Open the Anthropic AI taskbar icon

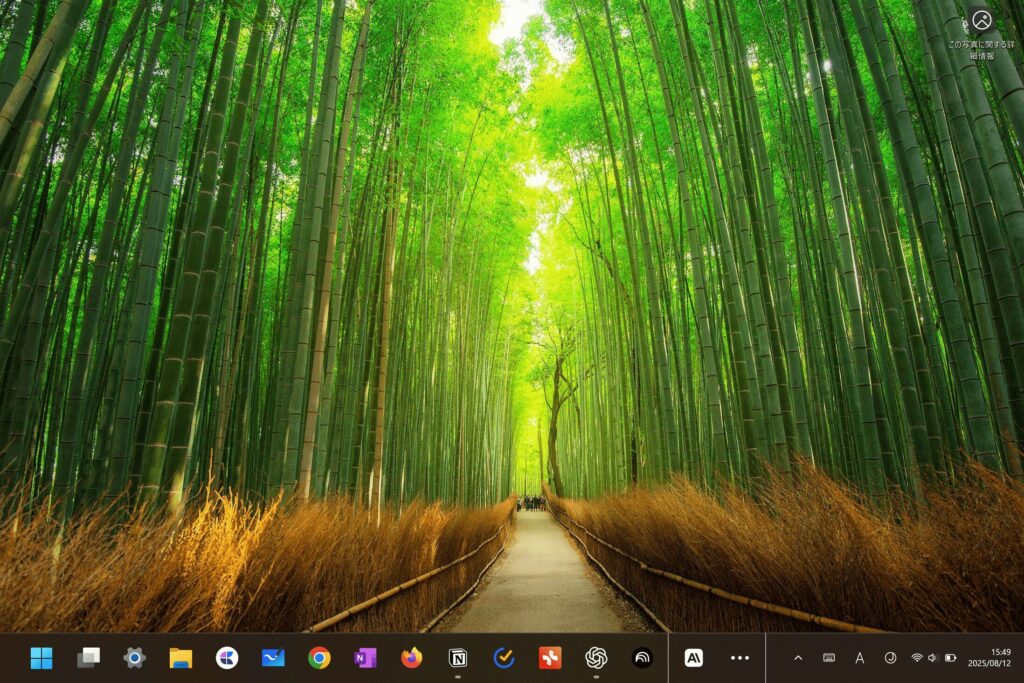693,657
